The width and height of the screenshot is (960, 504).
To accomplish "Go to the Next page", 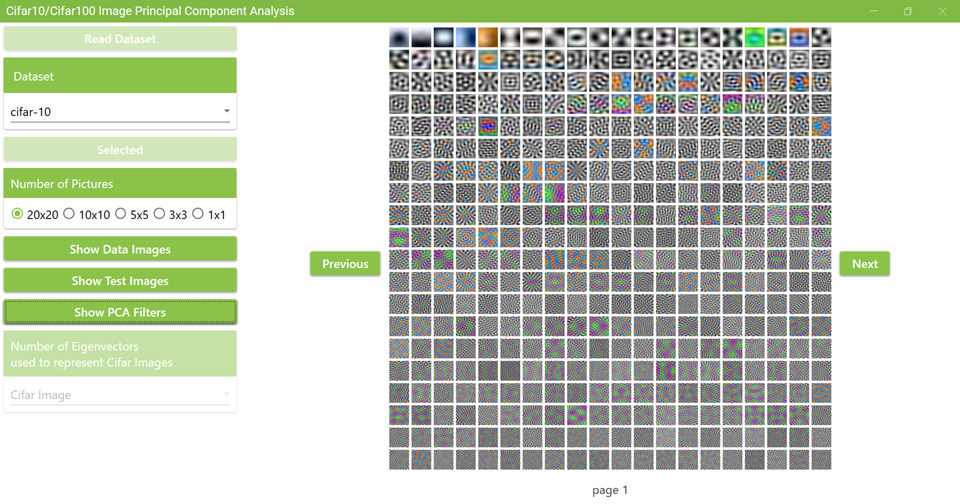I will click(864, 263).
